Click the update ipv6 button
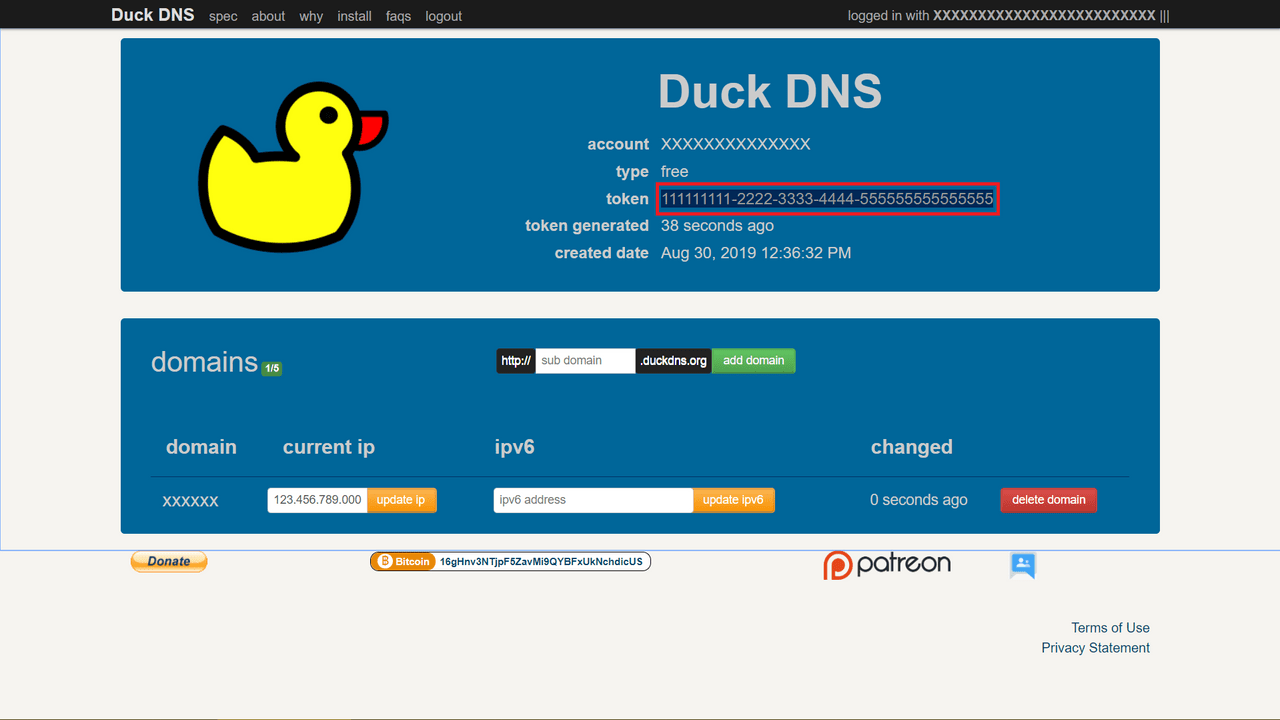 point(733,500)
